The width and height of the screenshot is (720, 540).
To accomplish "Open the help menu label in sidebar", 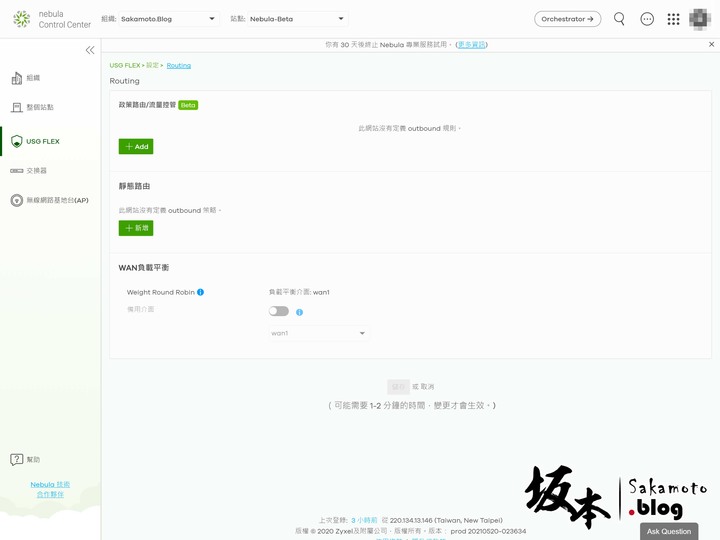I will [x=33, y=459].
